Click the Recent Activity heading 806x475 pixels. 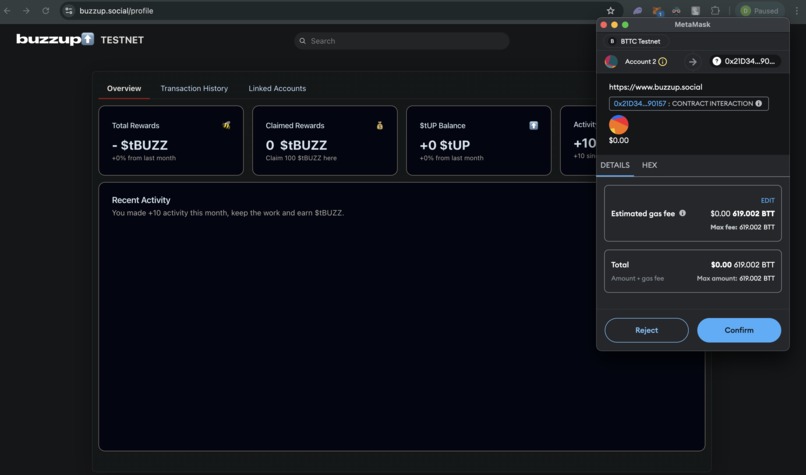click(x=141, y=200)
